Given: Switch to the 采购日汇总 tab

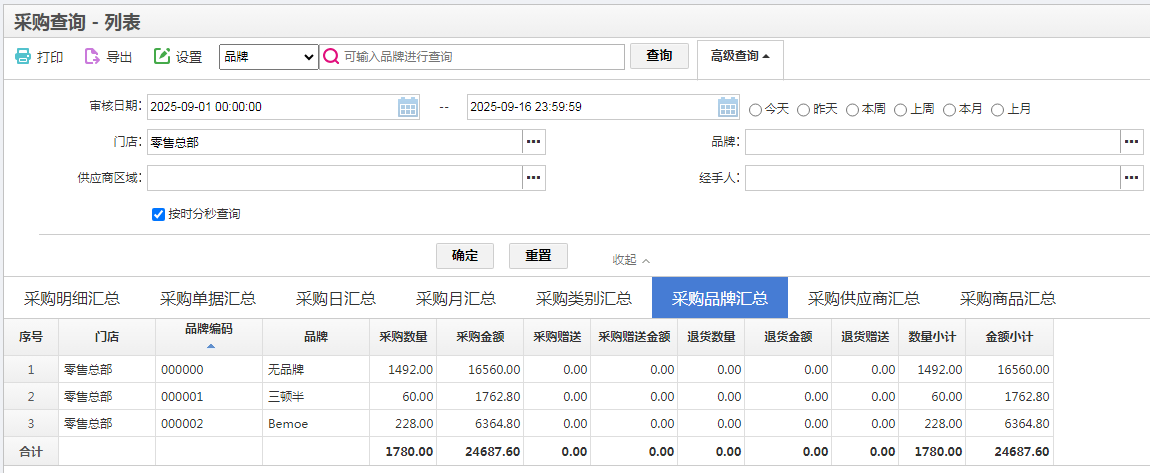Looking at the screenshot, I should click(336, 298).
